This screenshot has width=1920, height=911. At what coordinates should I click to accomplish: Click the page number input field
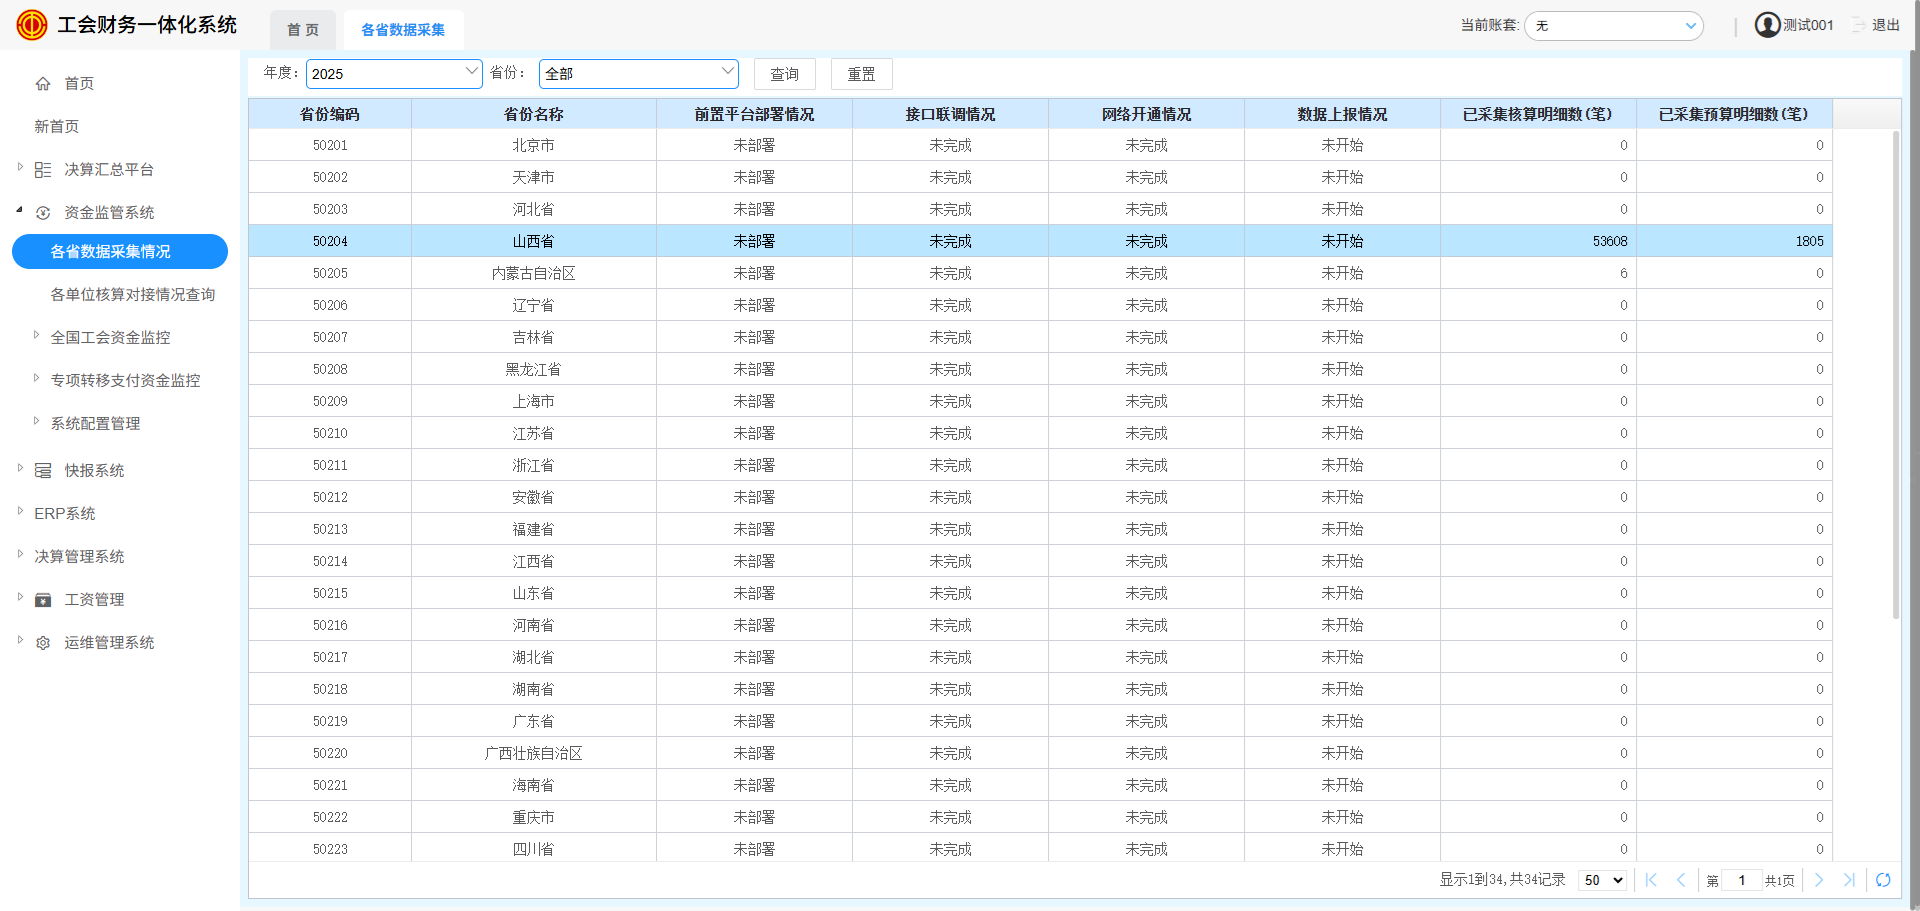pos(1742,880)
